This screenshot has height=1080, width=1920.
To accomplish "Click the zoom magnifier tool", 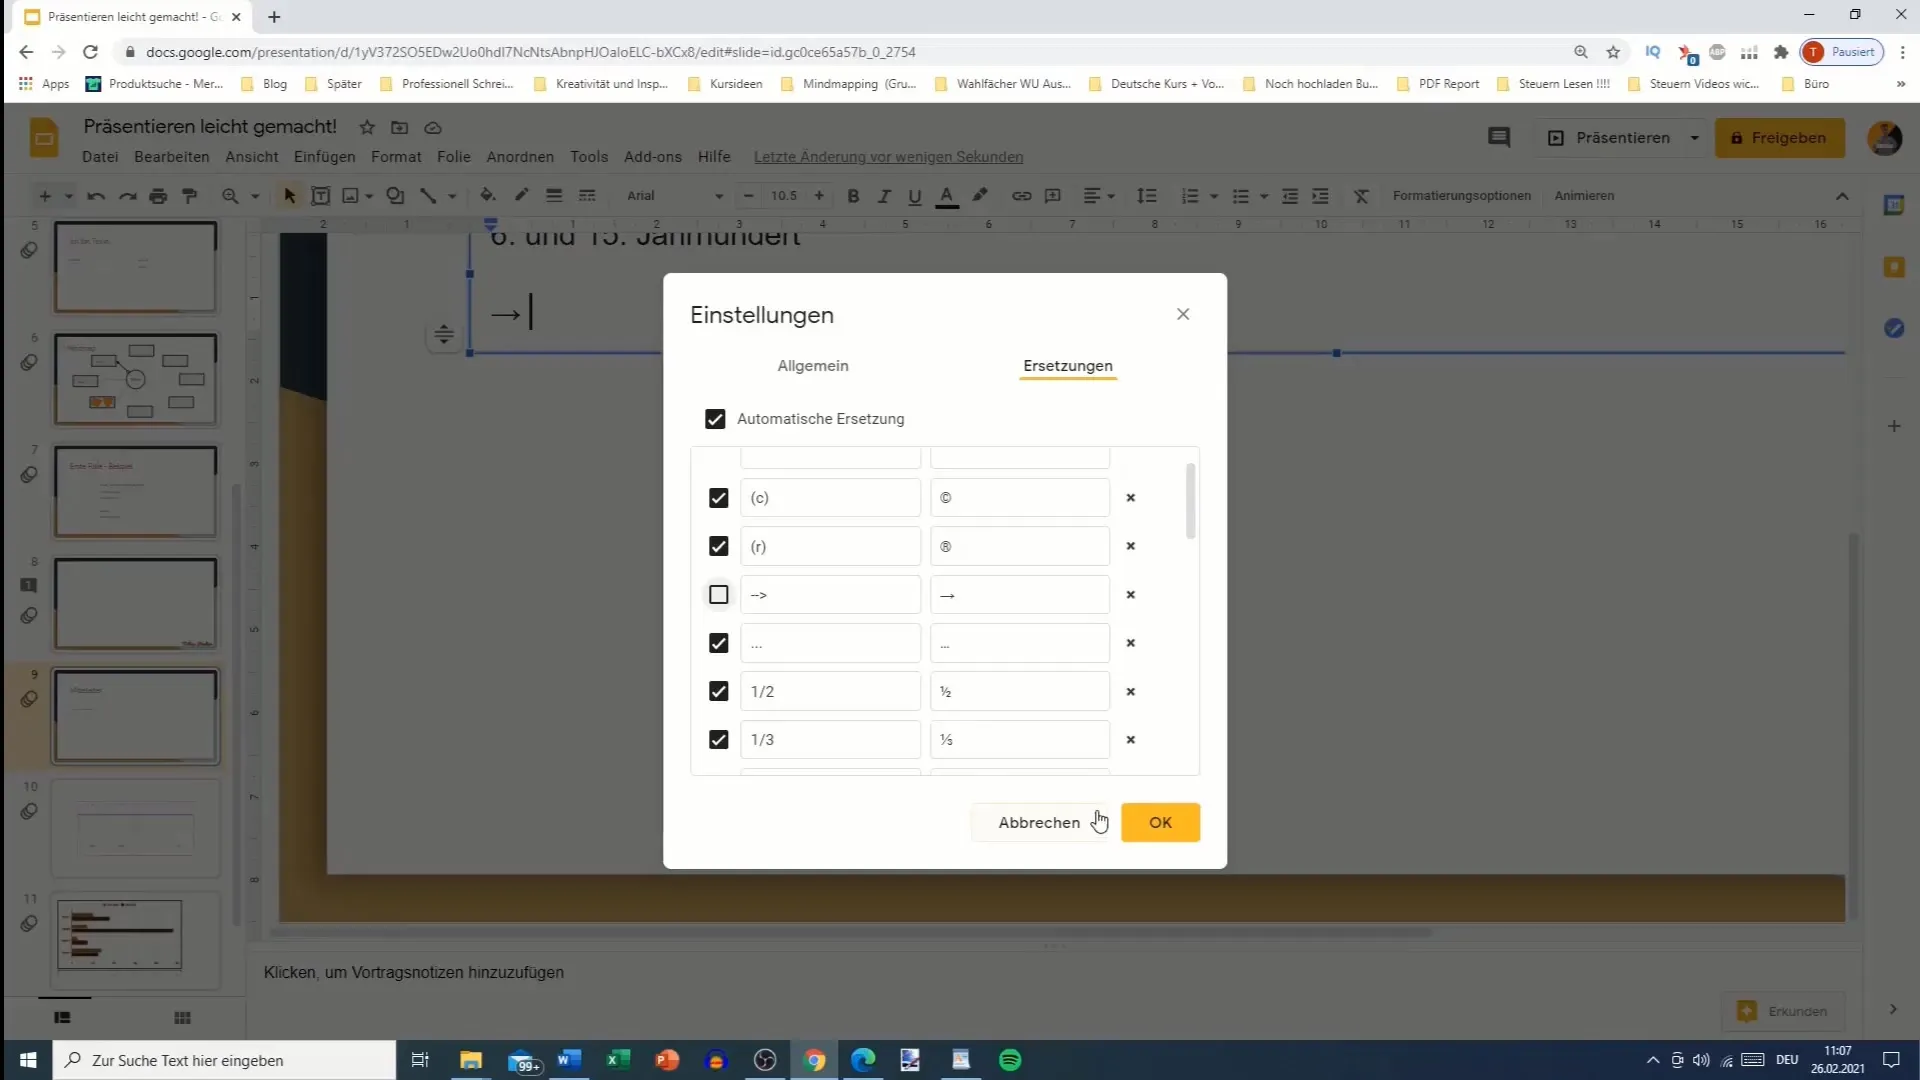I will click(230, 196).
